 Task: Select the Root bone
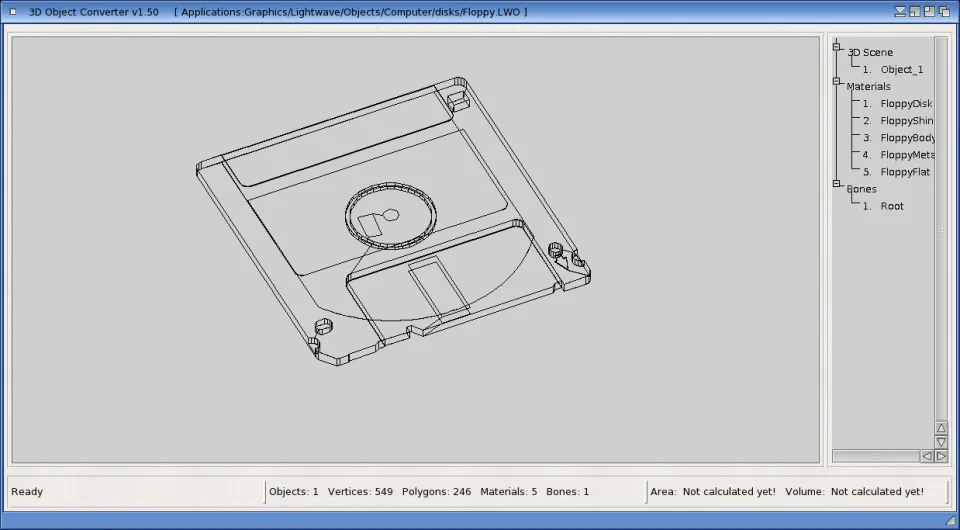(891, 206)
